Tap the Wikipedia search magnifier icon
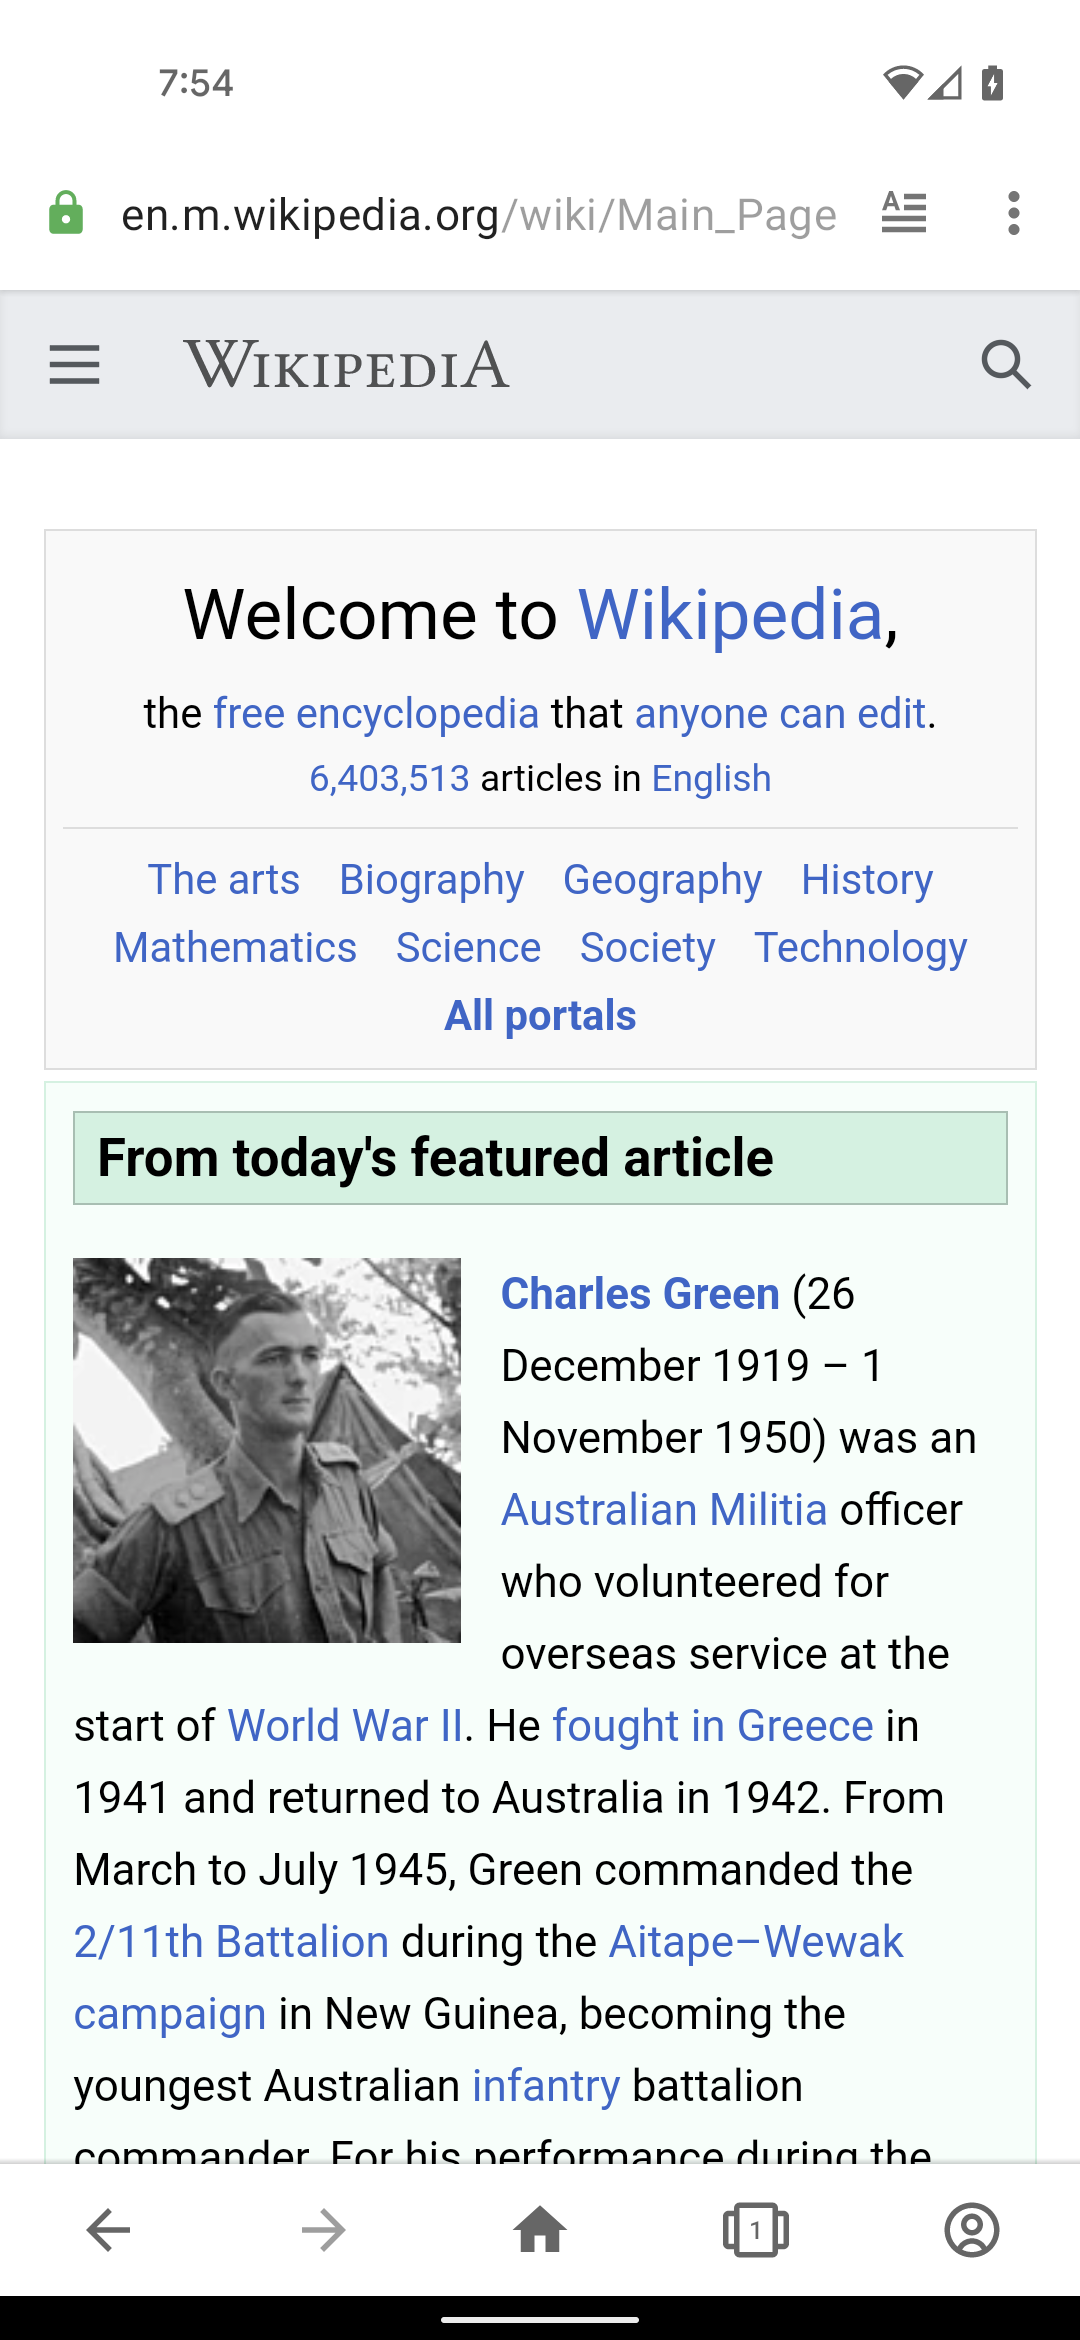The height and width of the screenshot is (2340, 1080). 1005,365
